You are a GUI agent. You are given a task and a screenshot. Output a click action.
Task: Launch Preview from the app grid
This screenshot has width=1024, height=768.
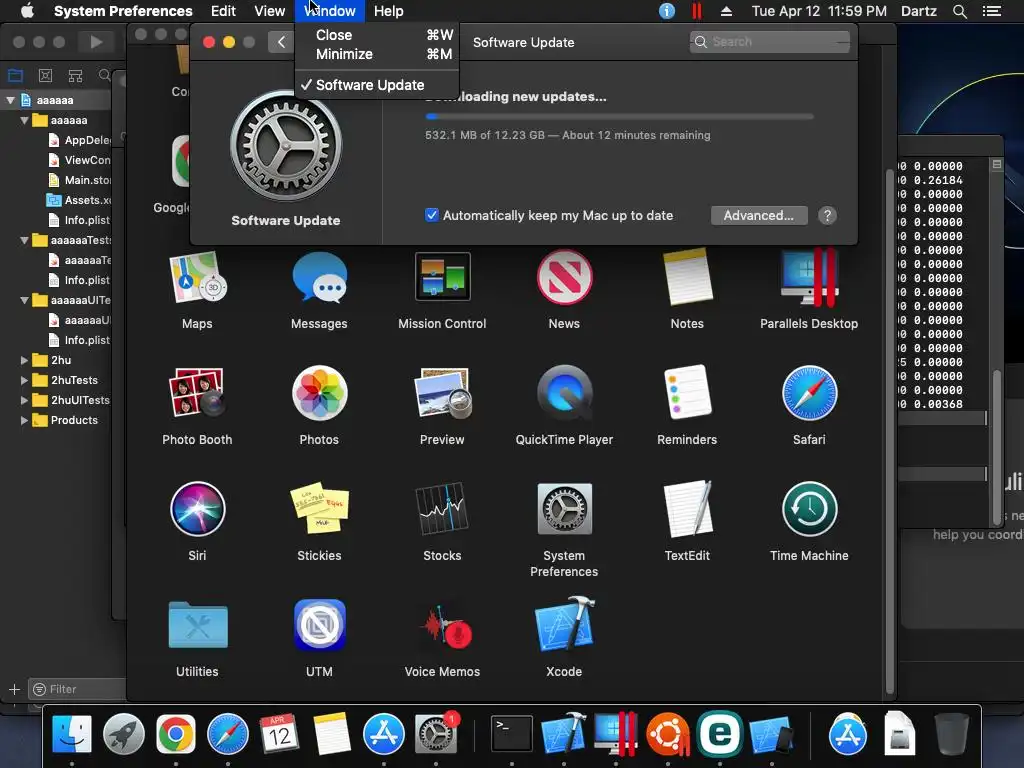(442, 392)
